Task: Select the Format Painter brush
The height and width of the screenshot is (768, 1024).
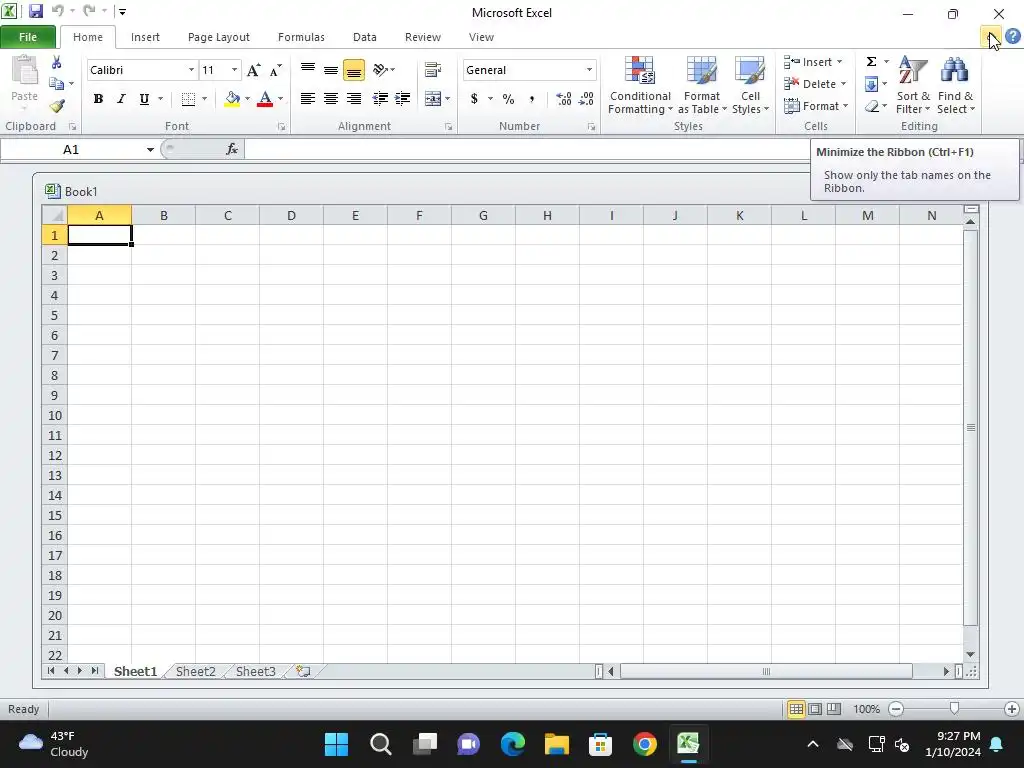Action: point(57,105)
